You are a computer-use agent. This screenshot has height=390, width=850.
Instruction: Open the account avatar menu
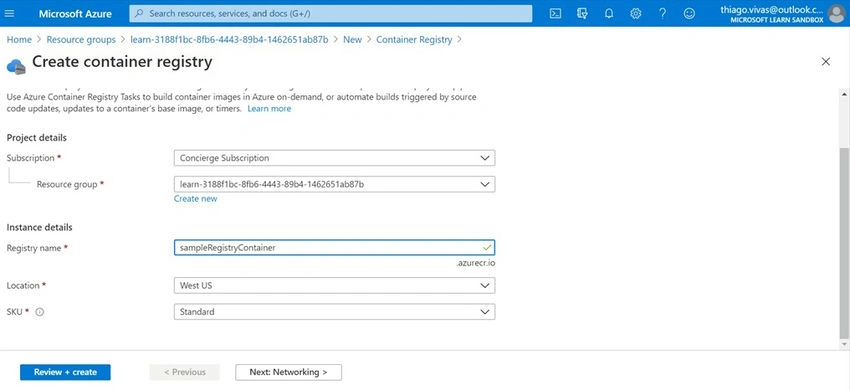click(x=836, y=14)
